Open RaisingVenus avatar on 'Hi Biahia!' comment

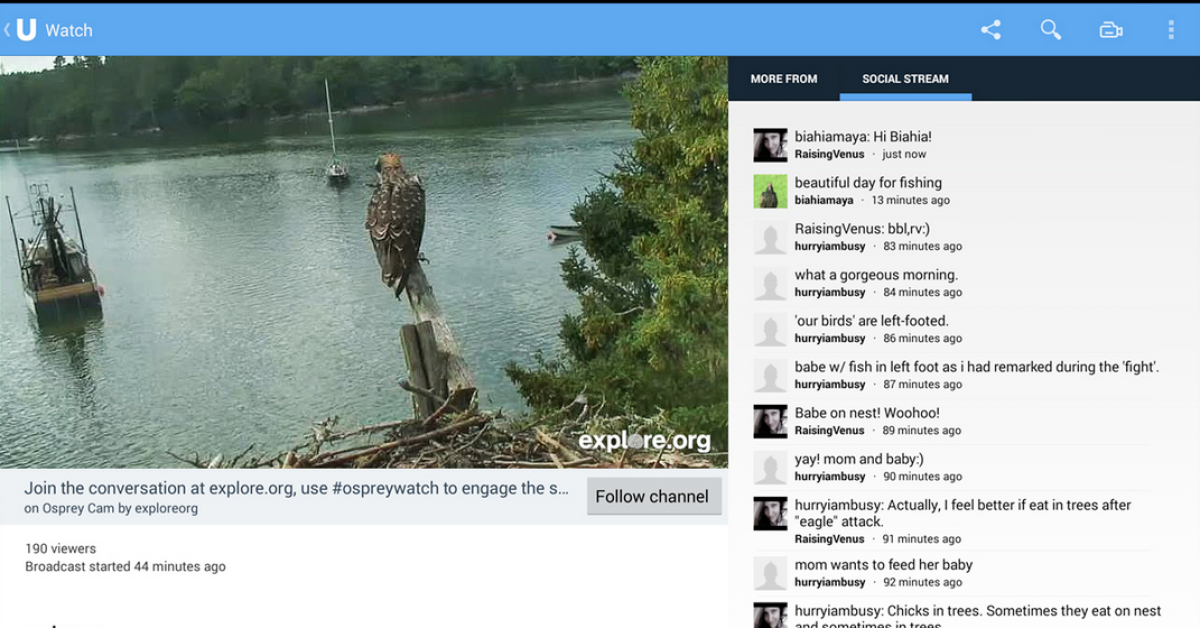coord(770,145)
